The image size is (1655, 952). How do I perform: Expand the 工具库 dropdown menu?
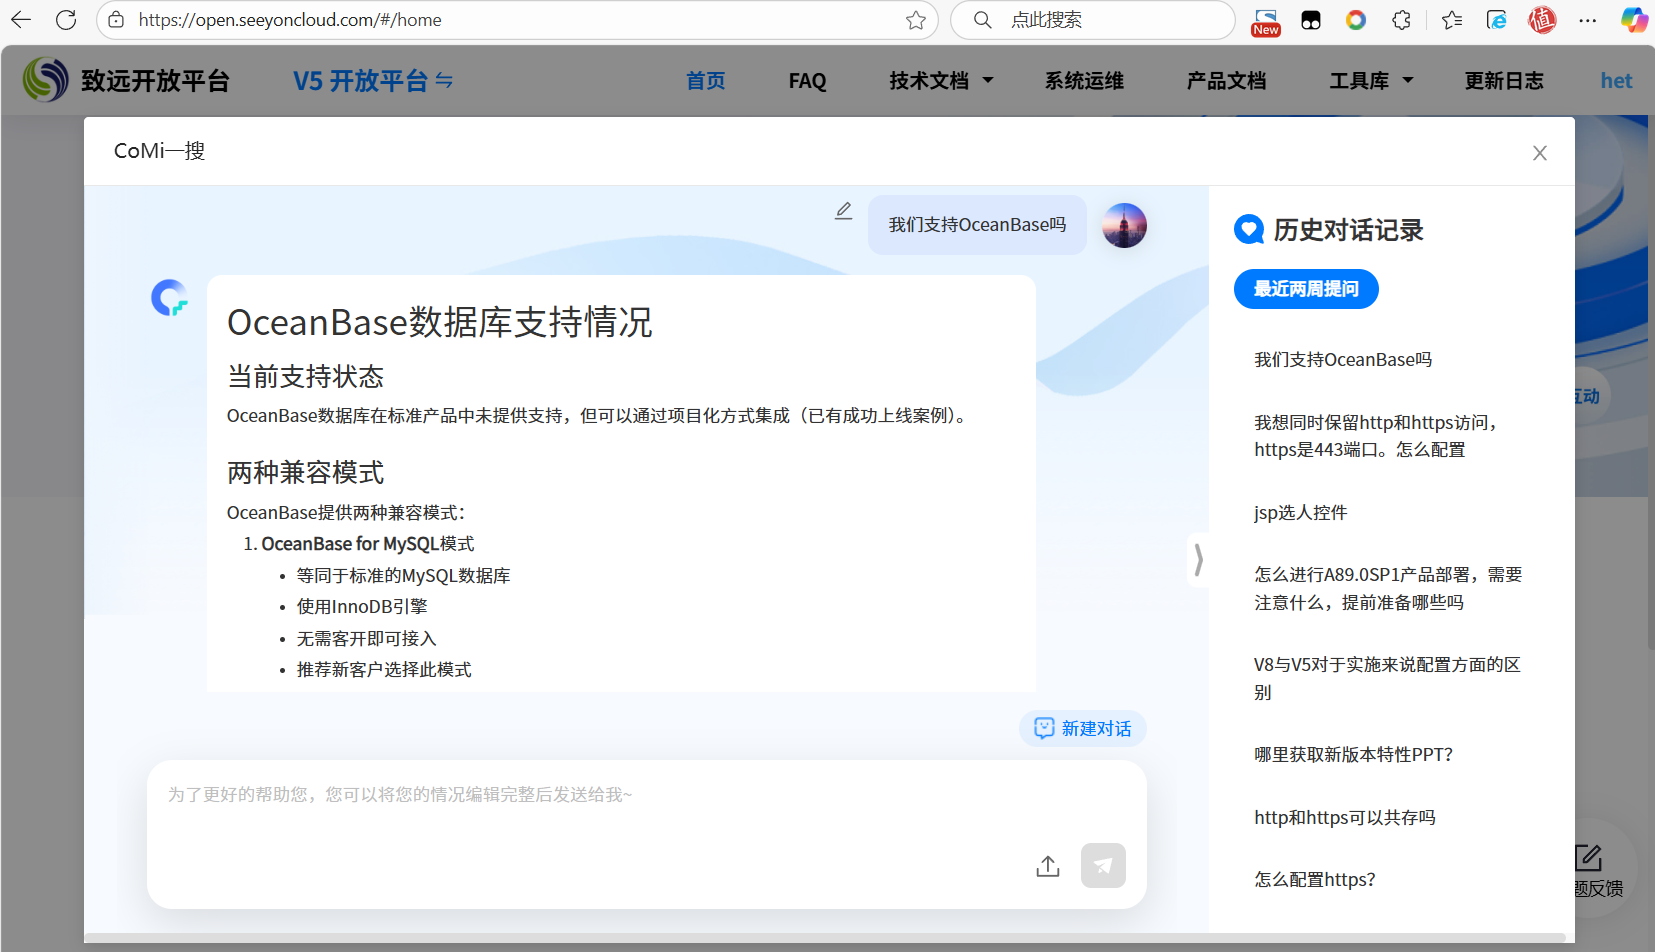1370,81
